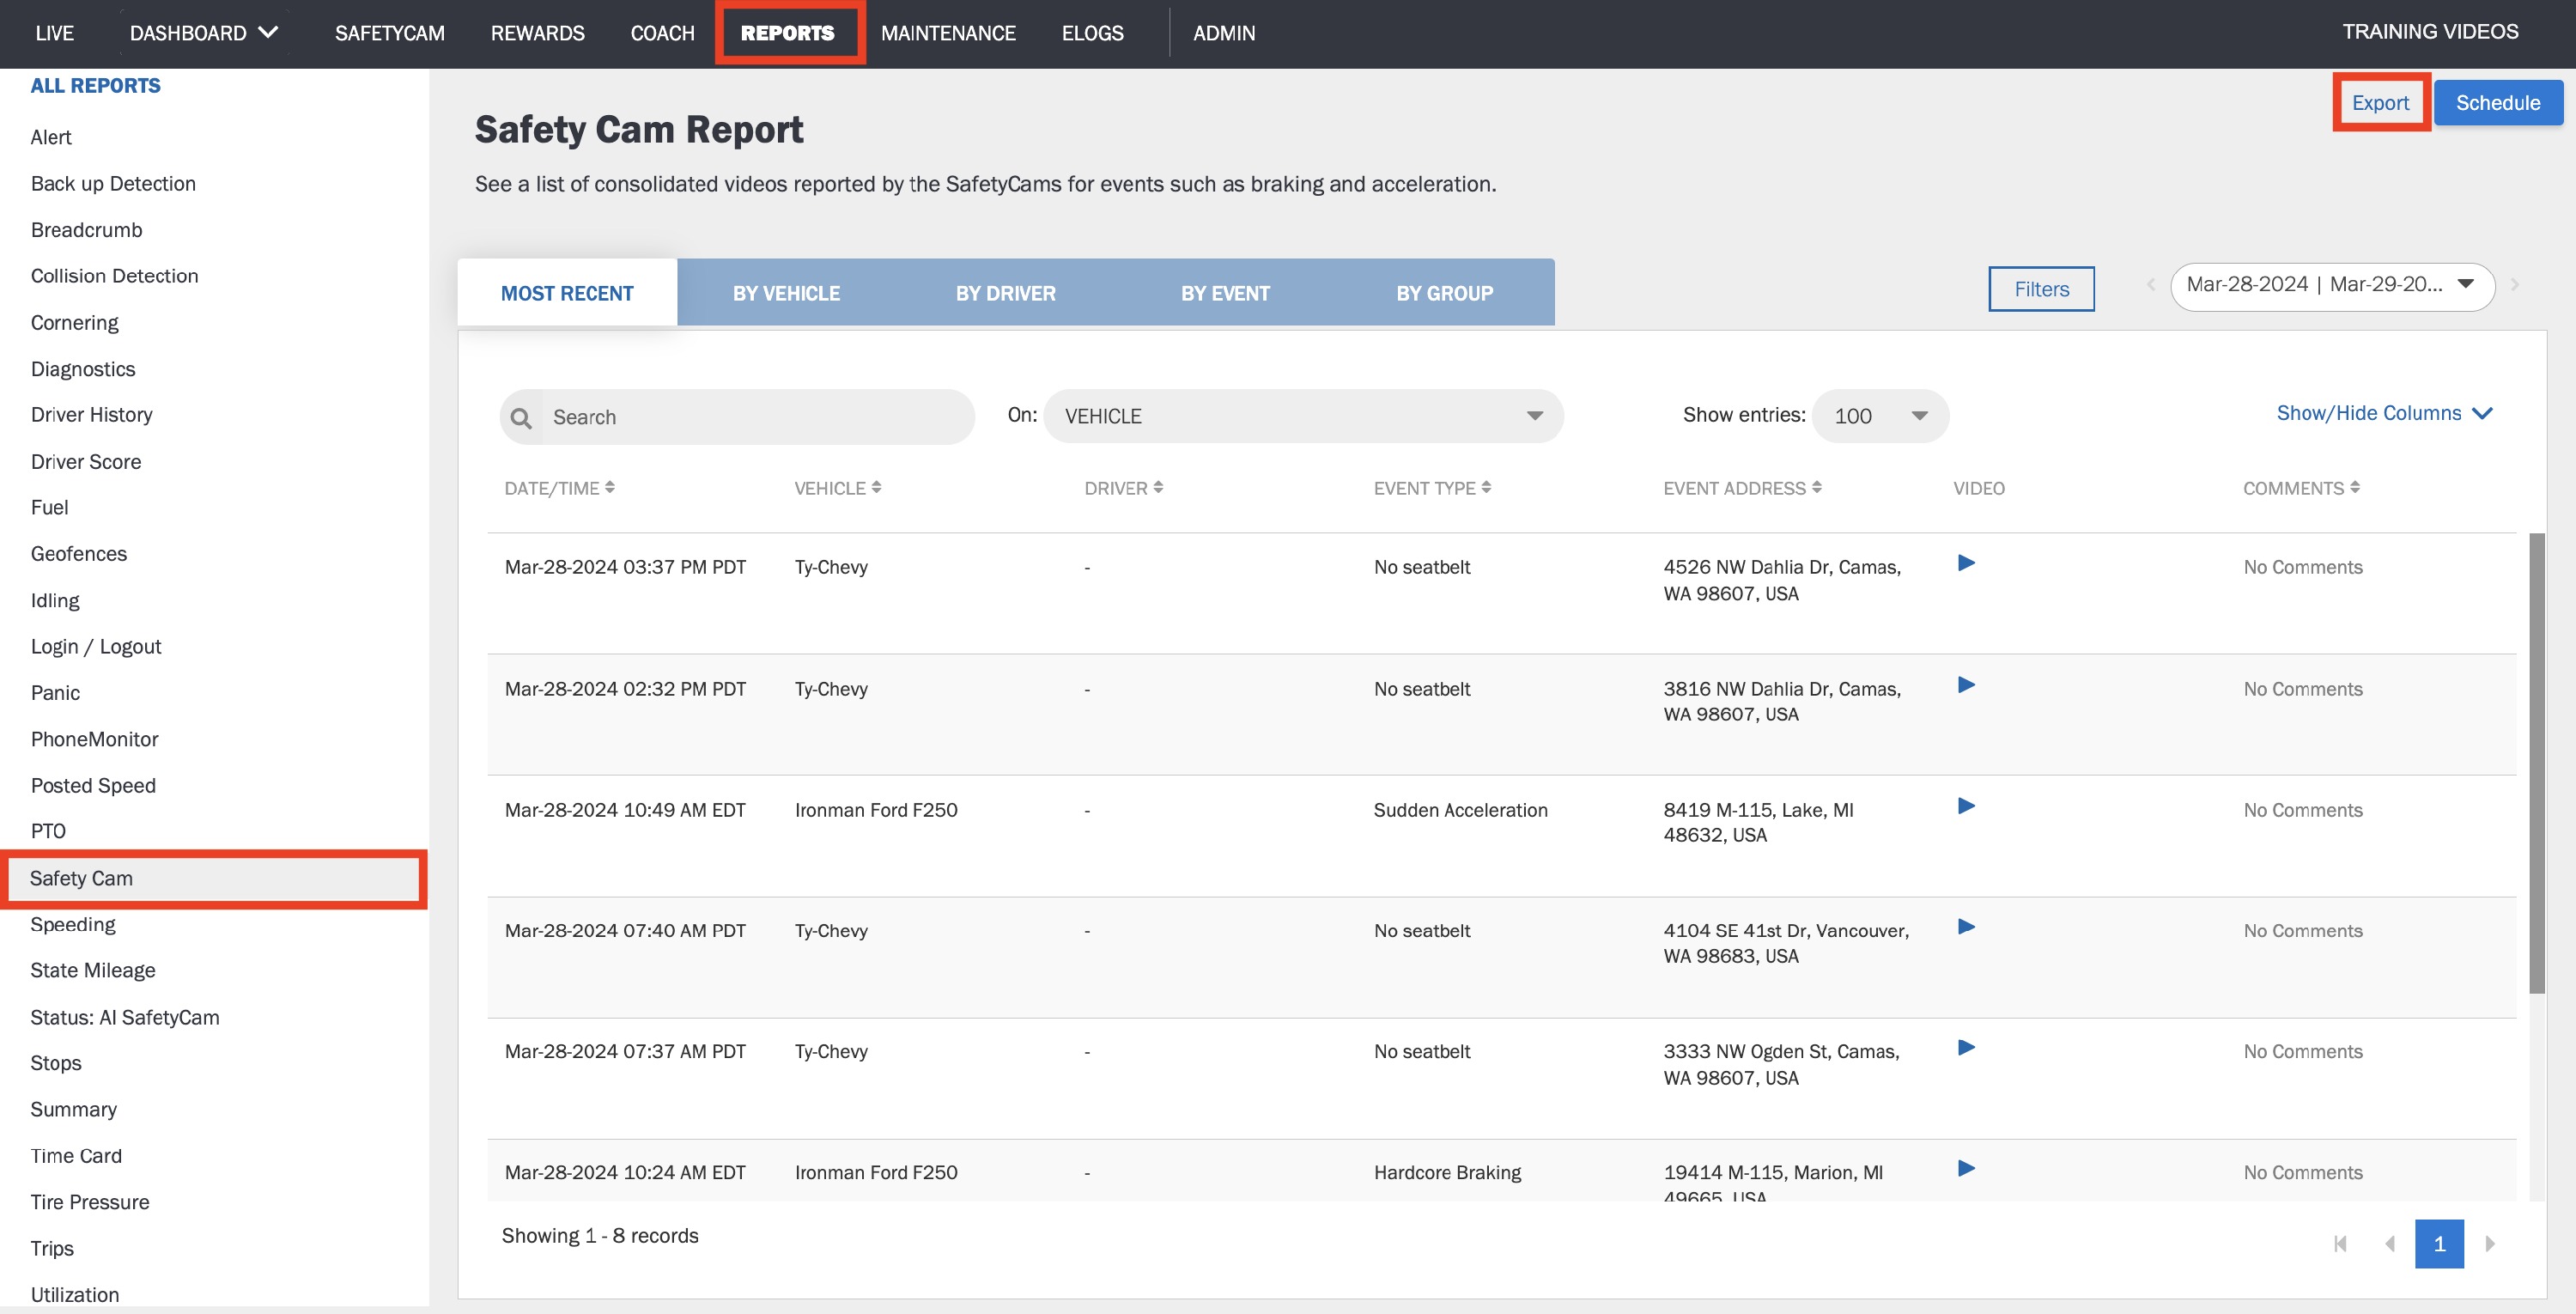Open the On: VEHICLE search field dropdown
This screenshot has height=1314, width=2576.
pyautogui.click(x=1303, y=416)
